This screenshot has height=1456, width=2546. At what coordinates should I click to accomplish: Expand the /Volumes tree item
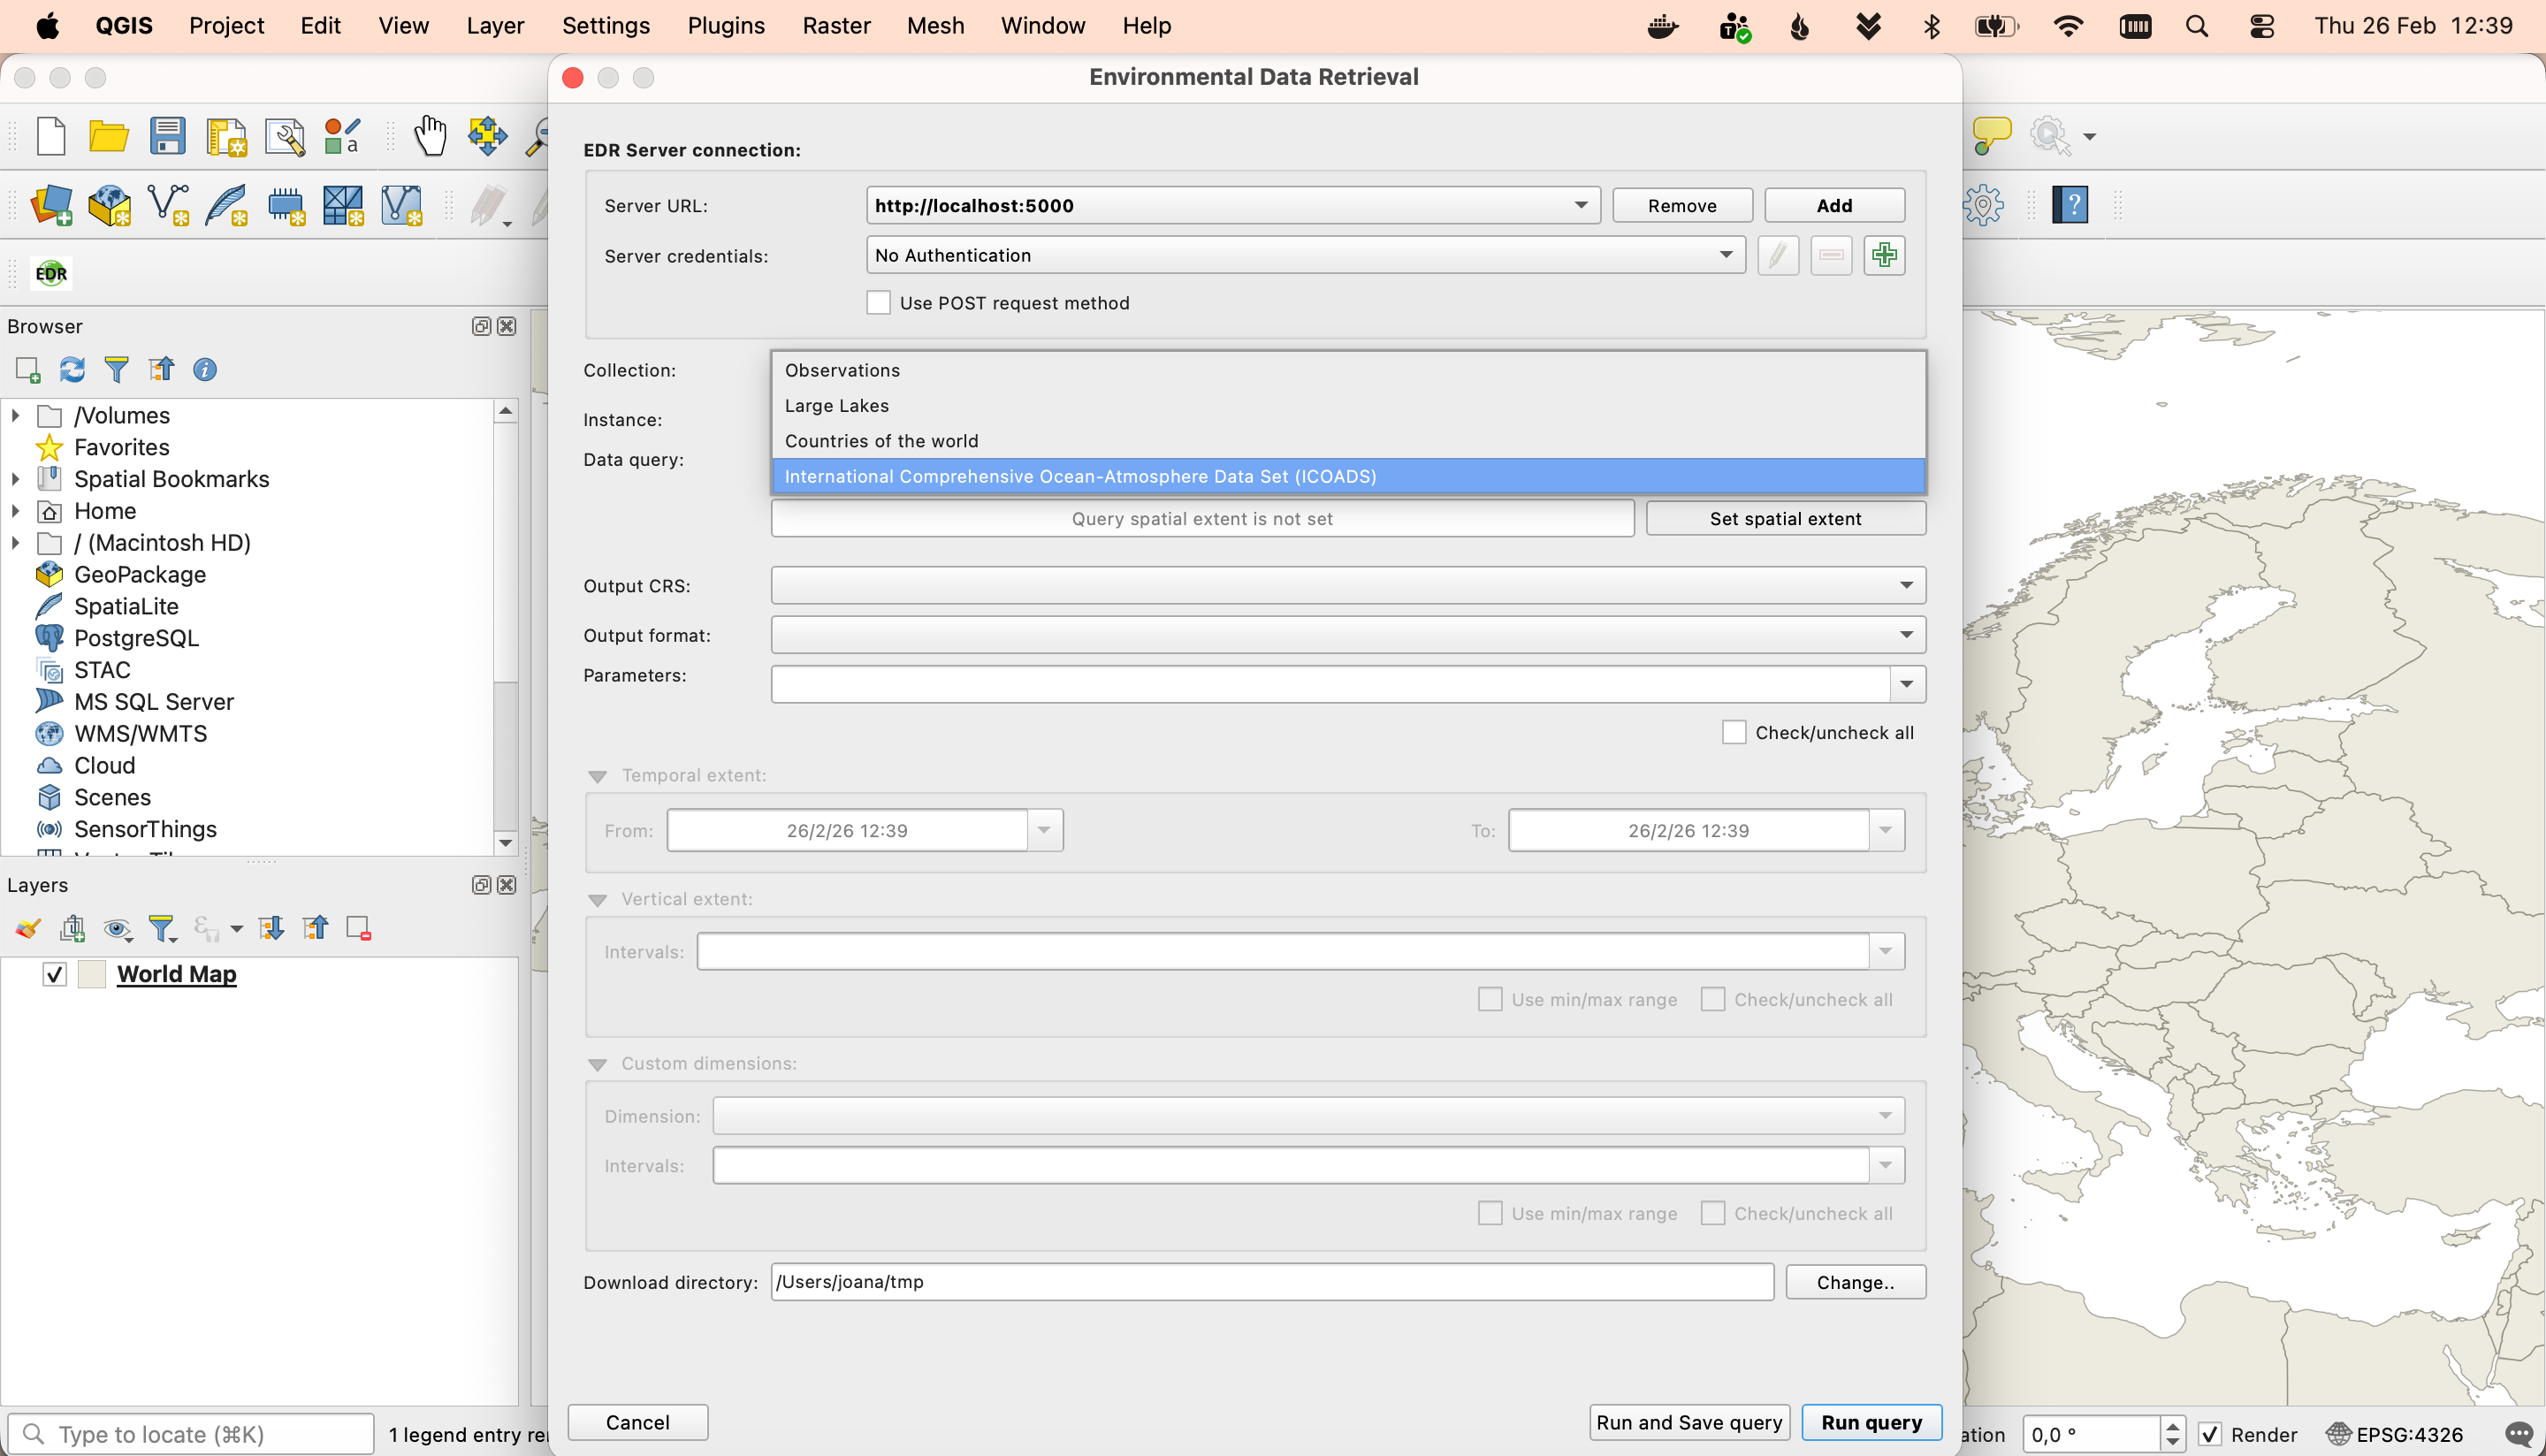(16, 415)
